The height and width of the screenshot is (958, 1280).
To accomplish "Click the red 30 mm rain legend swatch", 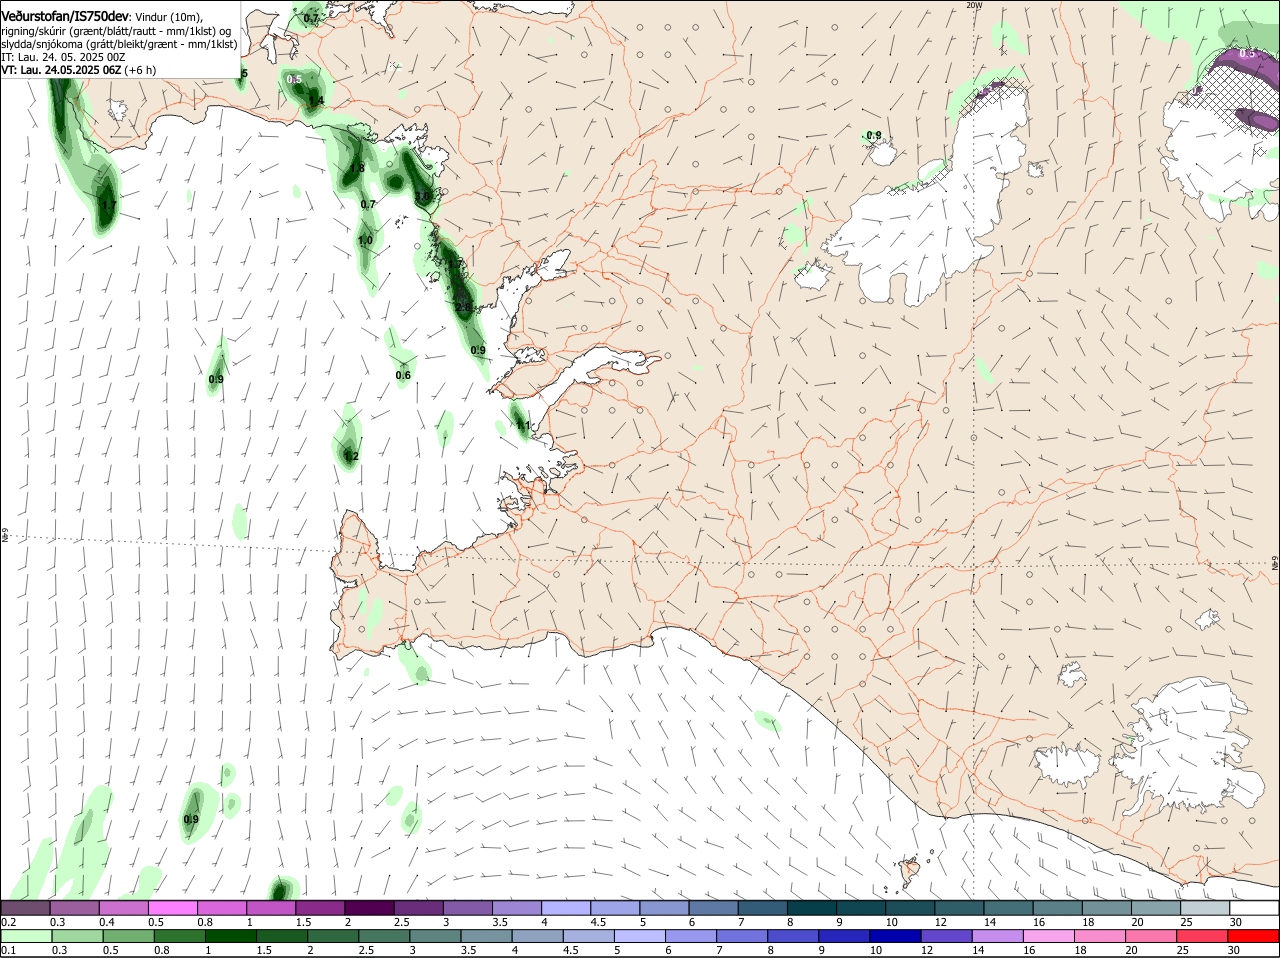I will pos(1254,936).
